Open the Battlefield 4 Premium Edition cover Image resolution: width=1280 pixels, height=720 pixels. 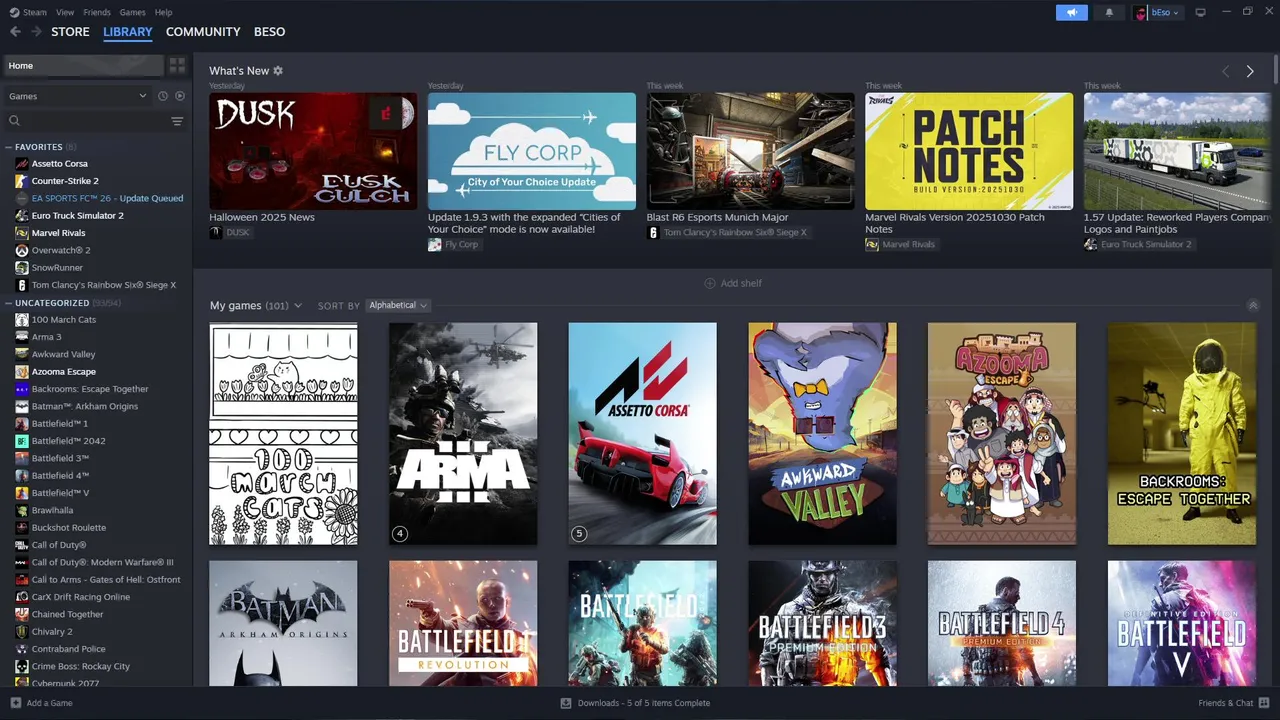pyautogui.click(x=1002, y=623)
